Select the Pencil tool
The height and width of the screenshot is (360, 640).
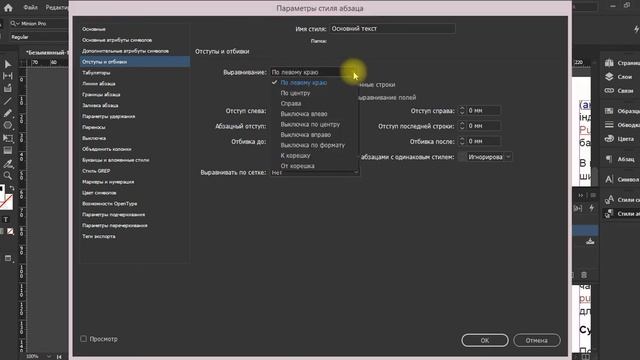tap(8, 113)
